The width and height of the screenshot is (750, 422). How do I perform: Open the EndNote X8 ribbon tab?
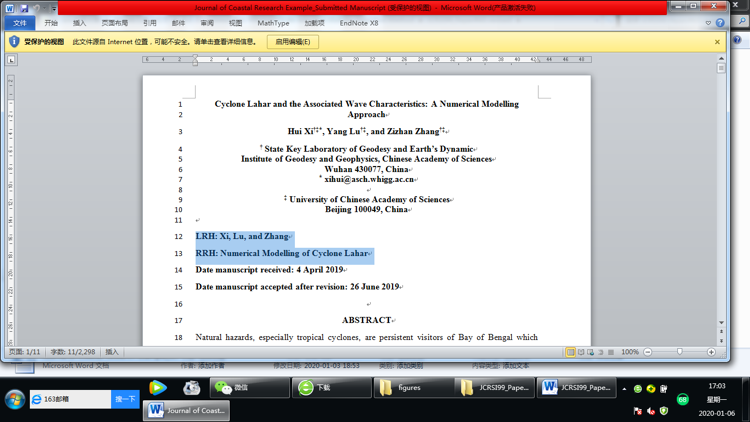(x=359, y=23)
